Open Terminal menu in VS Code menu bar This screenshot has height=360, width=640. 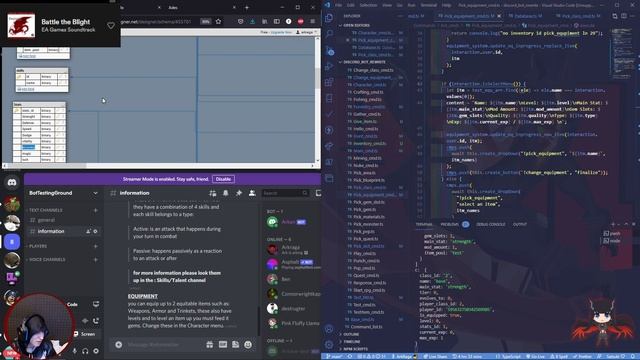tap(429, 5)
